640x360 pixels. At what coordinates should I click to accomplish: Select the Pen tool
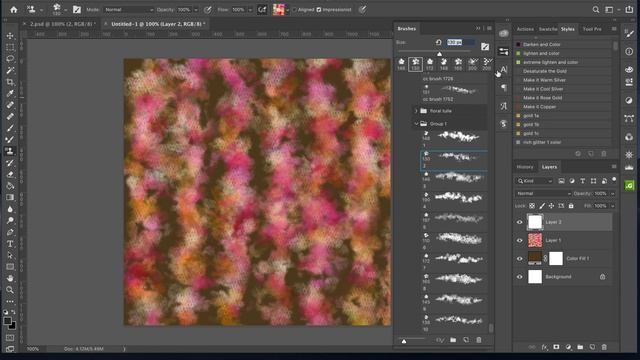(x=10, y=232)
